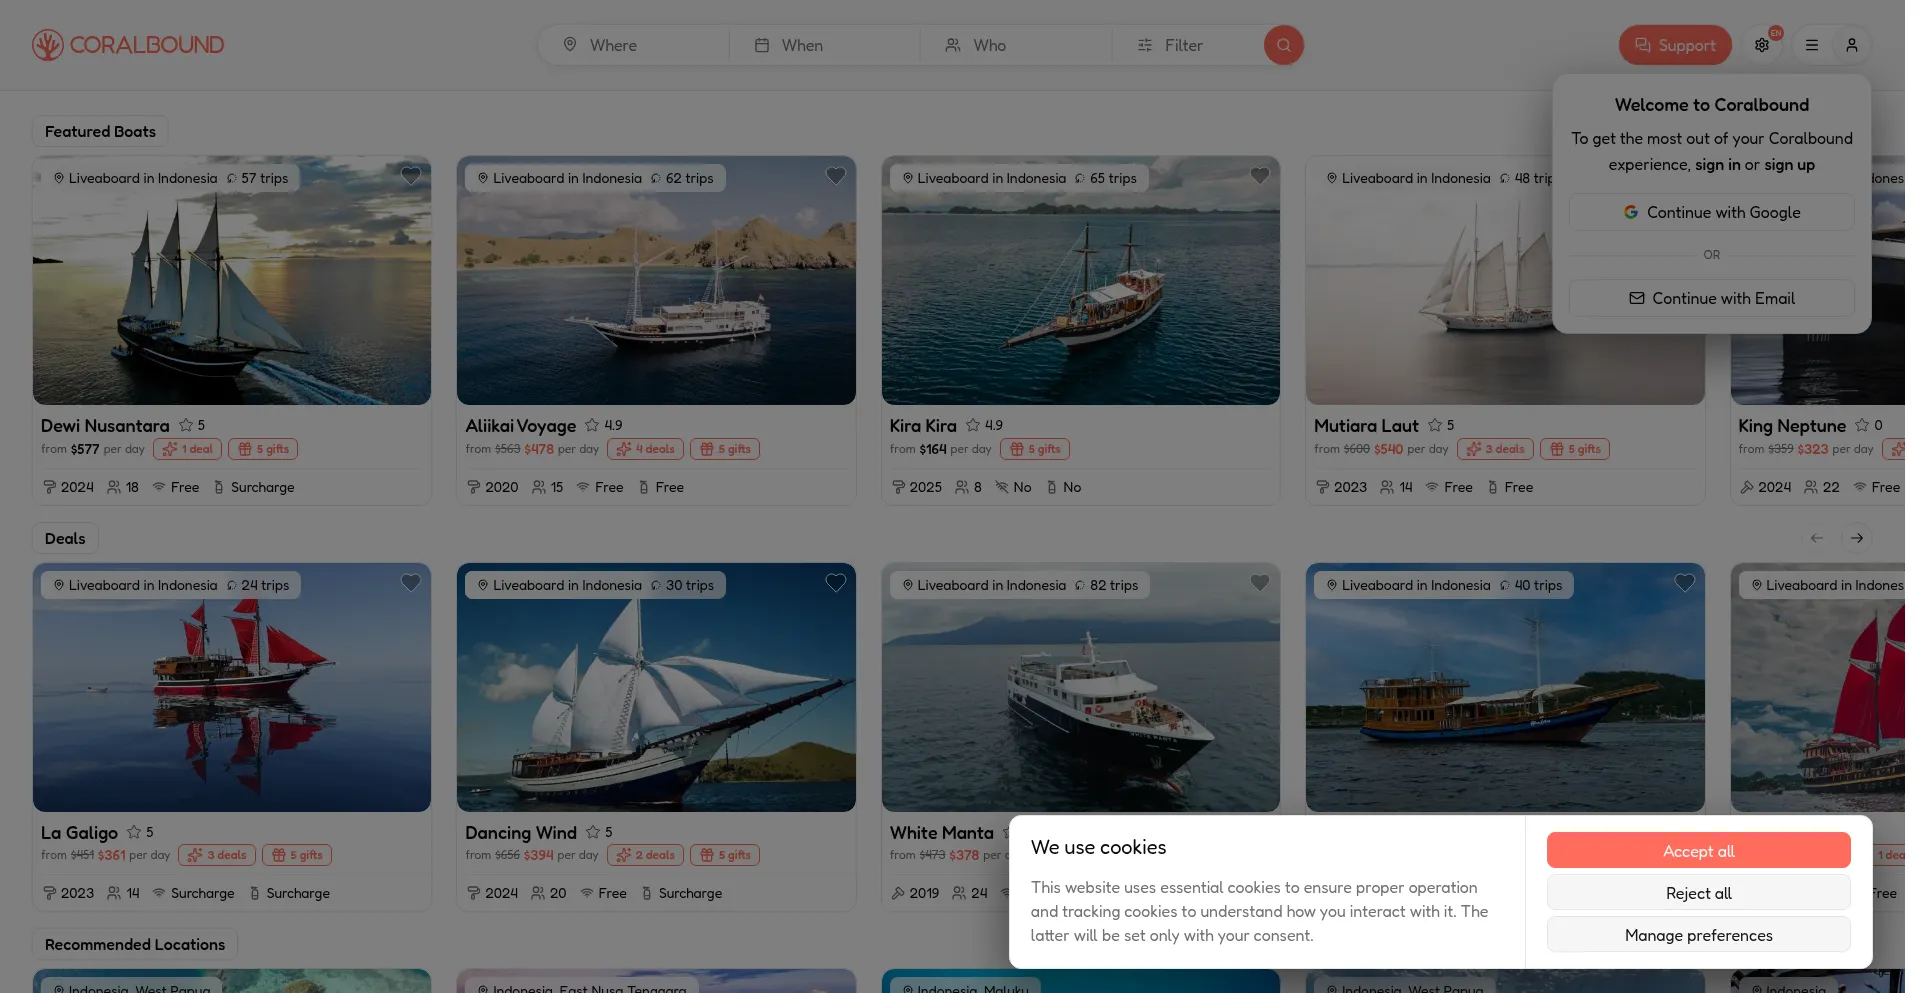This screenshot has height=993, width=1920.
Task: Click the Dancing Wind 30 trips tag
Action: tap(683, 585)
